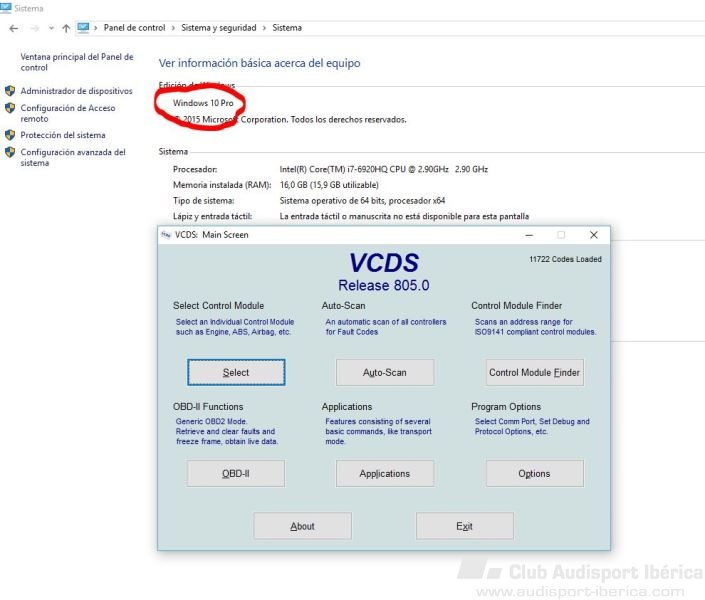Click the About button

pos(303,526)
